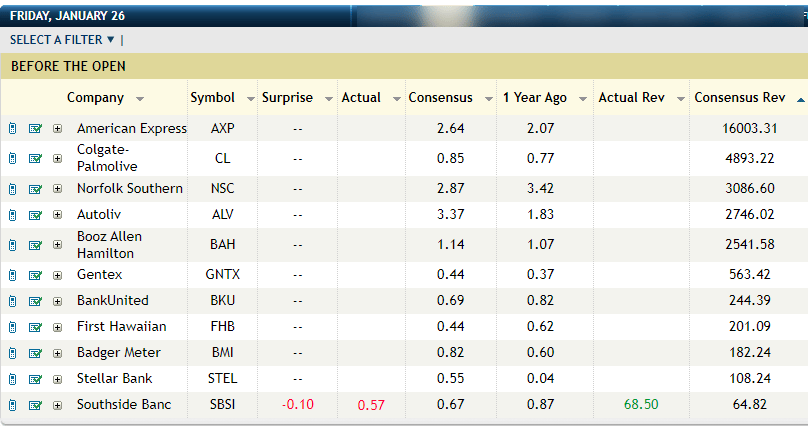Image resolution: width=808 pixels, height=426 pixels.
Task: Expand the Stellar Bank row details
Action: [x=57, y=379]
